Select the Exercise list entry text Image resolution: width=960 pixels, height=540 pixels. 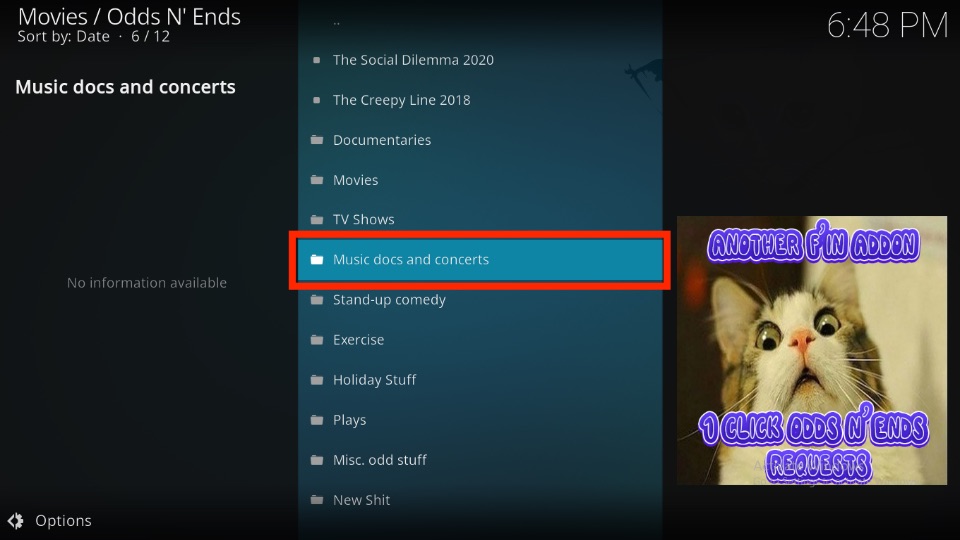[x=358, y=340]
